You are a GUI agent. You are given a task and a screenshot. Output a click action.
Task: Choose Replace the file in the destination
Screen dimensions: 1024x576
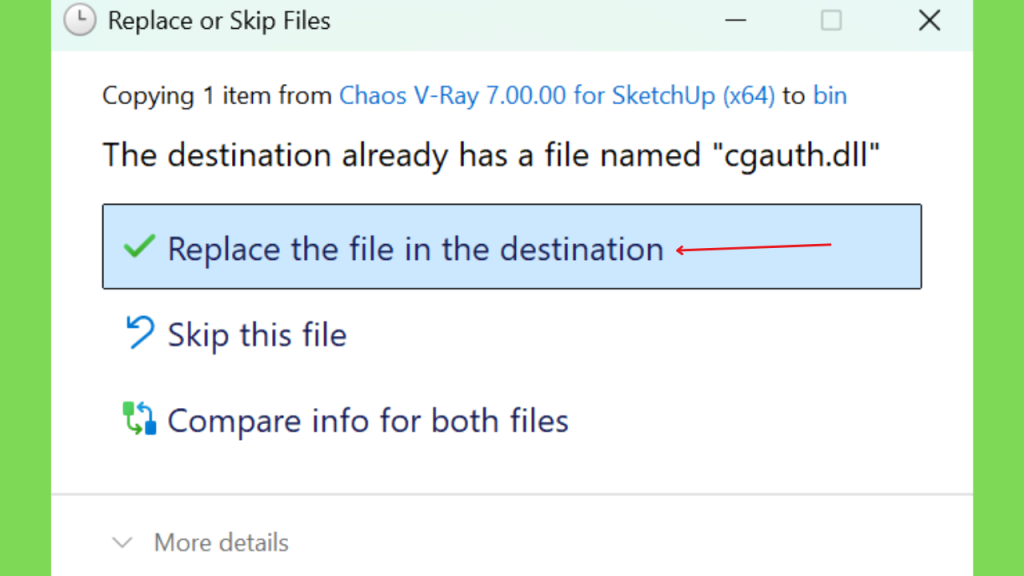coord(512,246)
